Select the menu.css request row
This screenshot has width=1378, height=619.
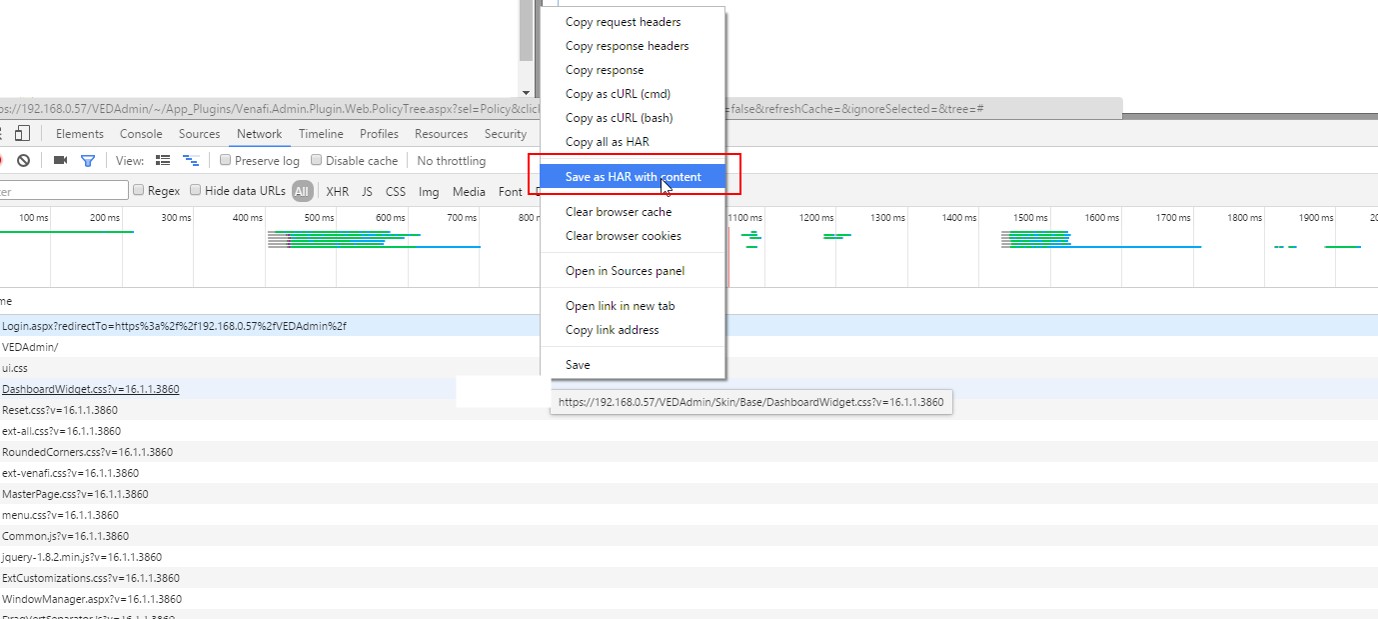(x=689, y=515)
